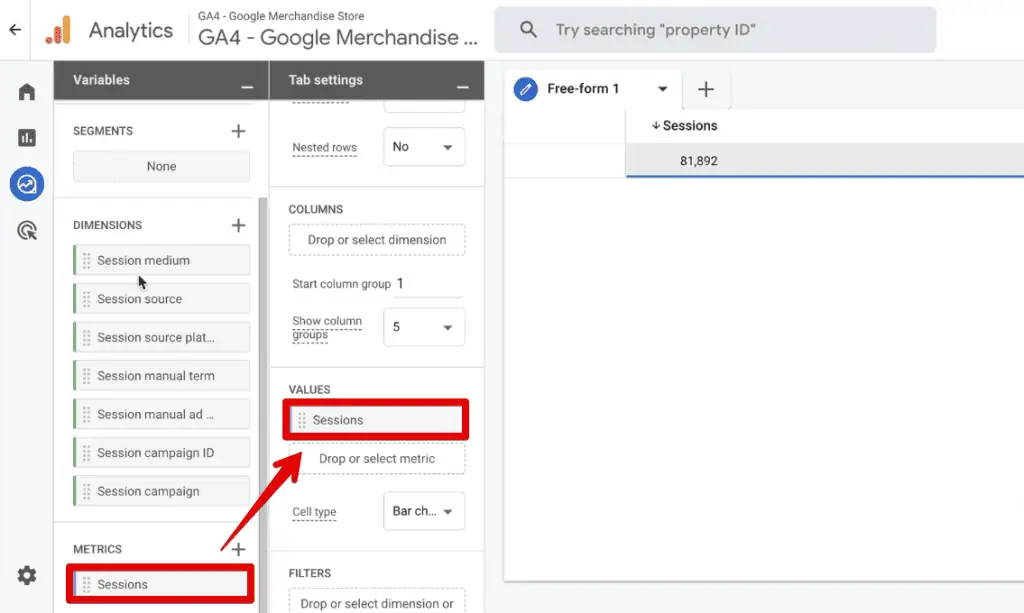Add a new metric with the plus button

(x=239, y=548)
